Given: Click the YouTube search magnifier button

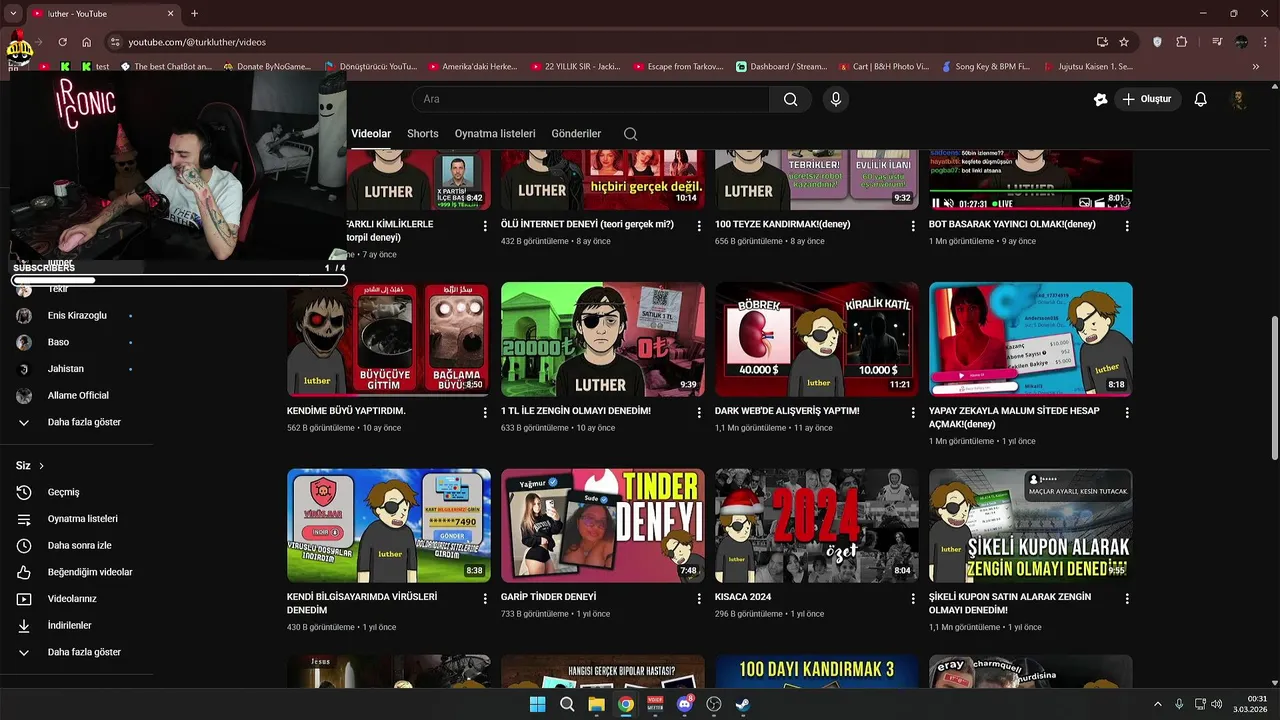Looking at the screenshot, I should [x=791, y=99].
